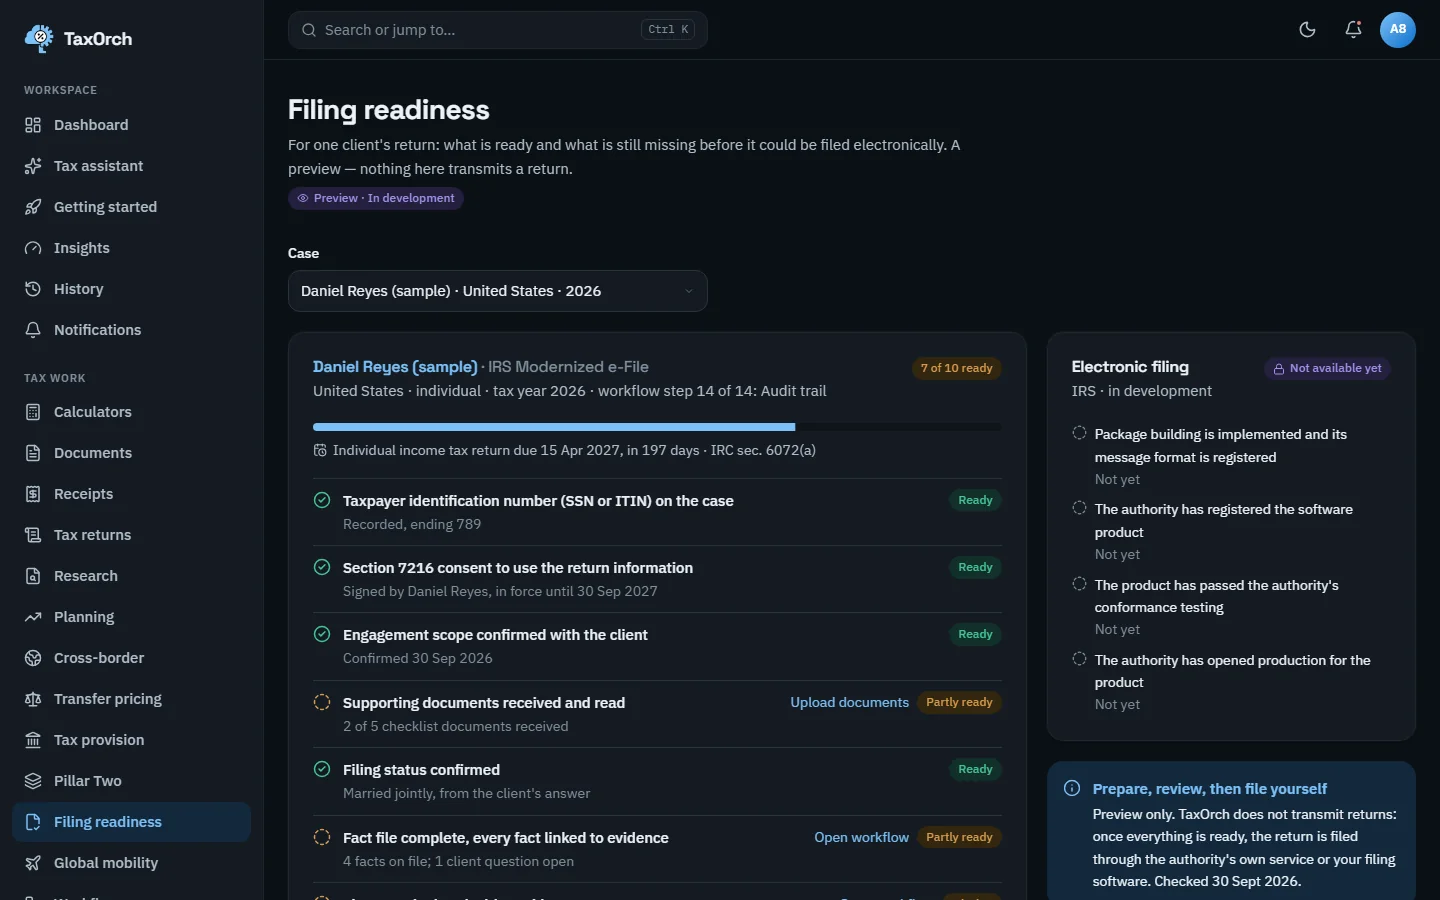Click check icon for Taxpayer identification number
This screenshot has width=1440, height=900.
pyautogui.click(x=322, y=500)
